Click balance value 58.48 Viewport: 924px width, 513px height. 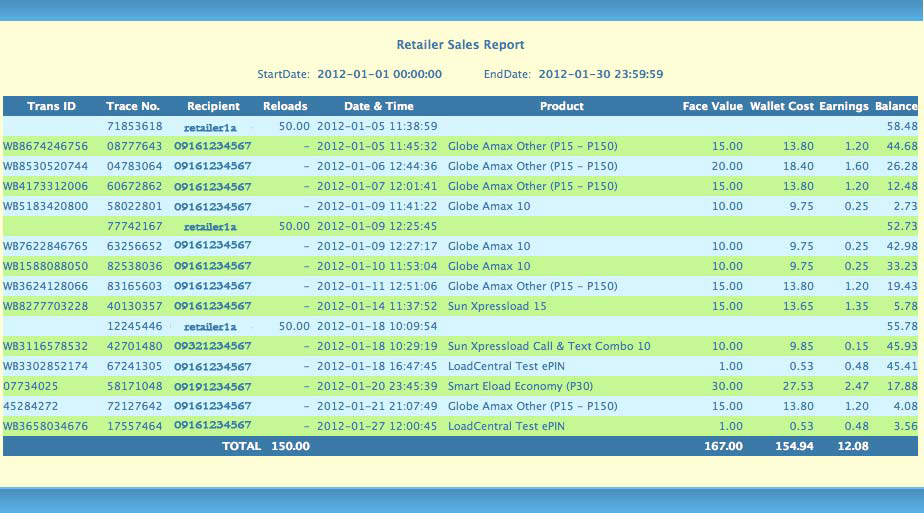pos(902,126)
